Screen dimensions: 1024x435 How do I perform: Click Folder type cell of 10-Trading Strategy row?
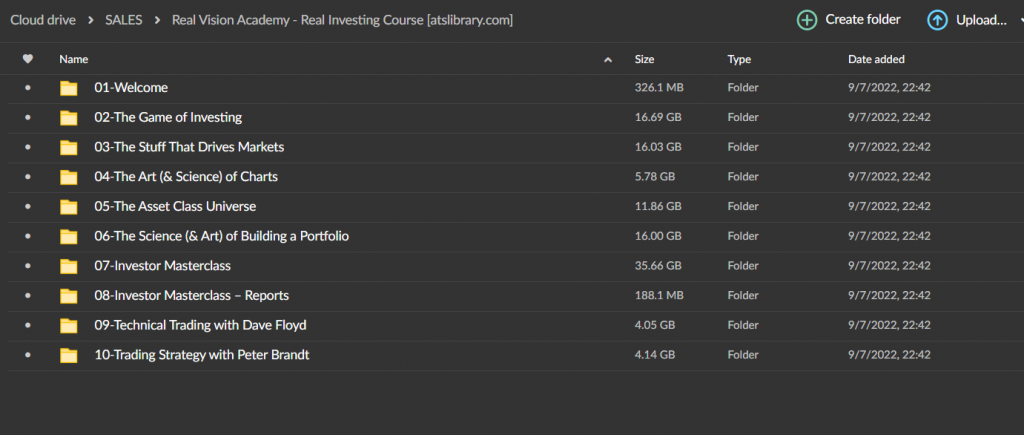click(743, 355)
